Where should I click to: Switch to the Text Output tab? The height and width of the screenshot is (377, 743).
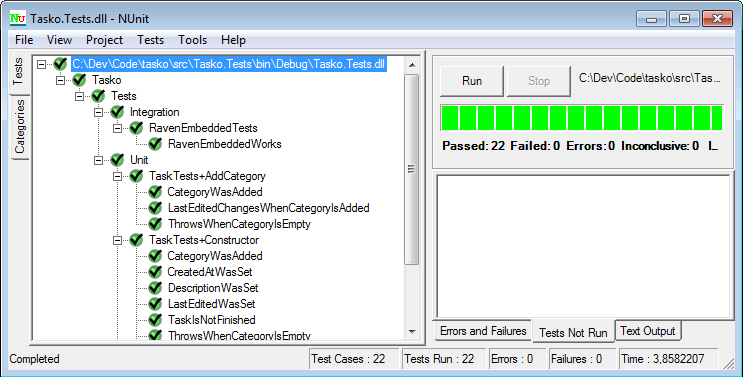click(x=648, y=331)
